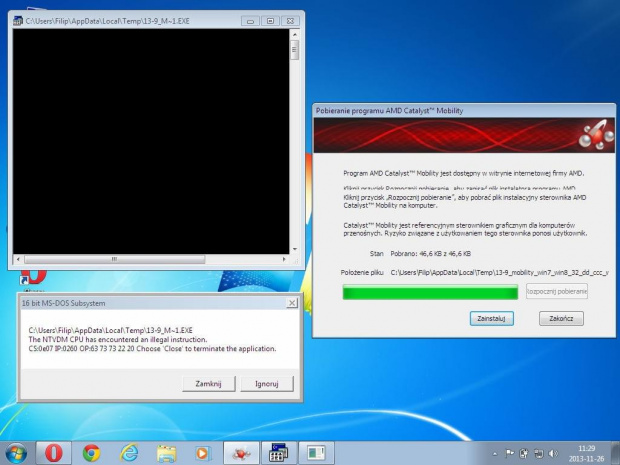Click the power status tray icon
This screenshot has height=465, width=620.
[x=524, y=454]
